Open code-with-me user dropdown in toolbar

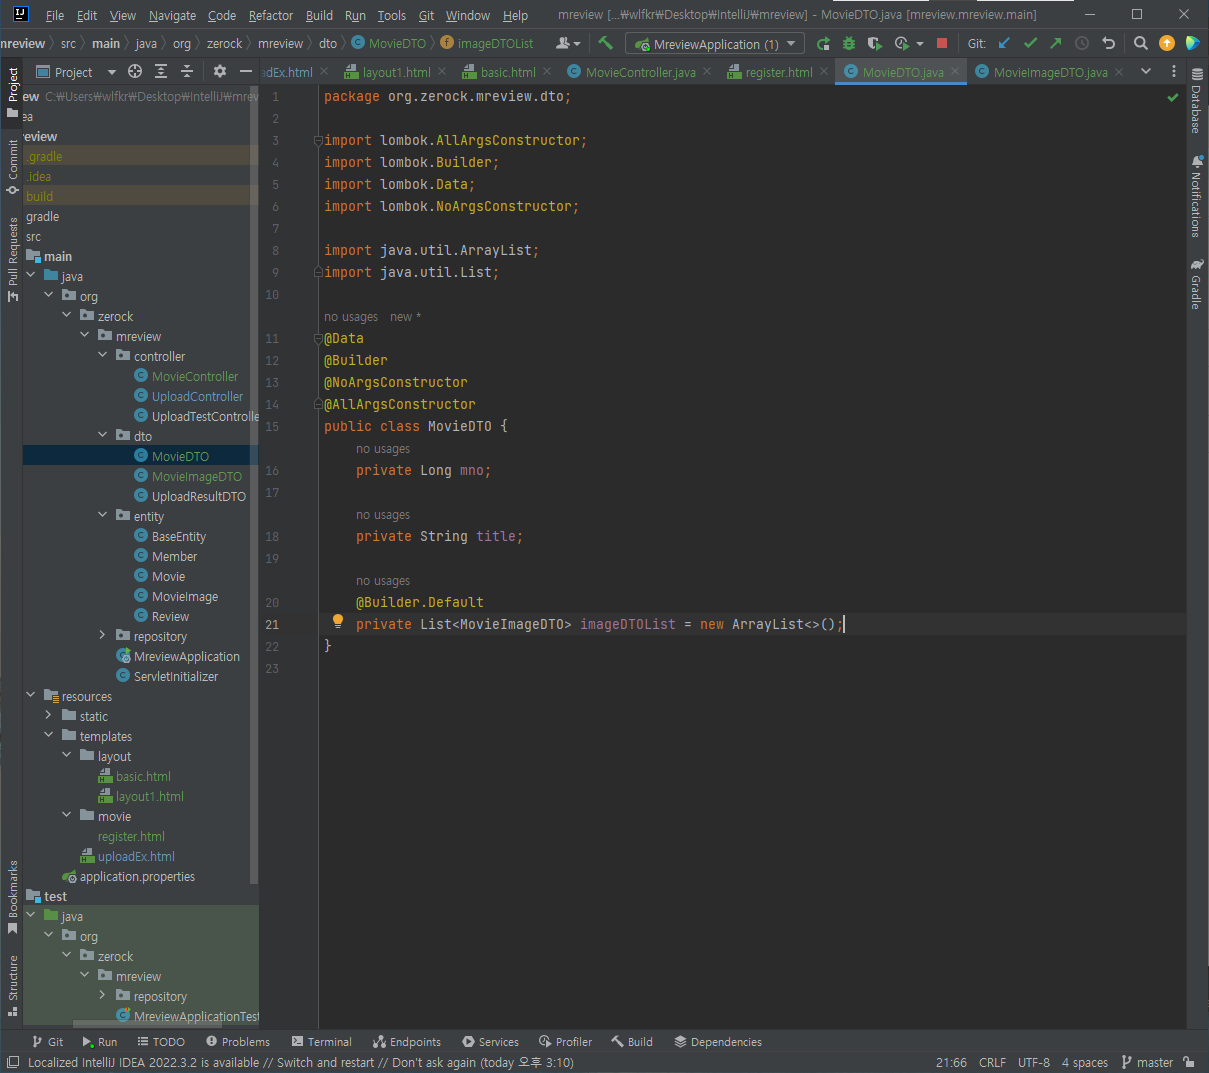click(568, 43)
